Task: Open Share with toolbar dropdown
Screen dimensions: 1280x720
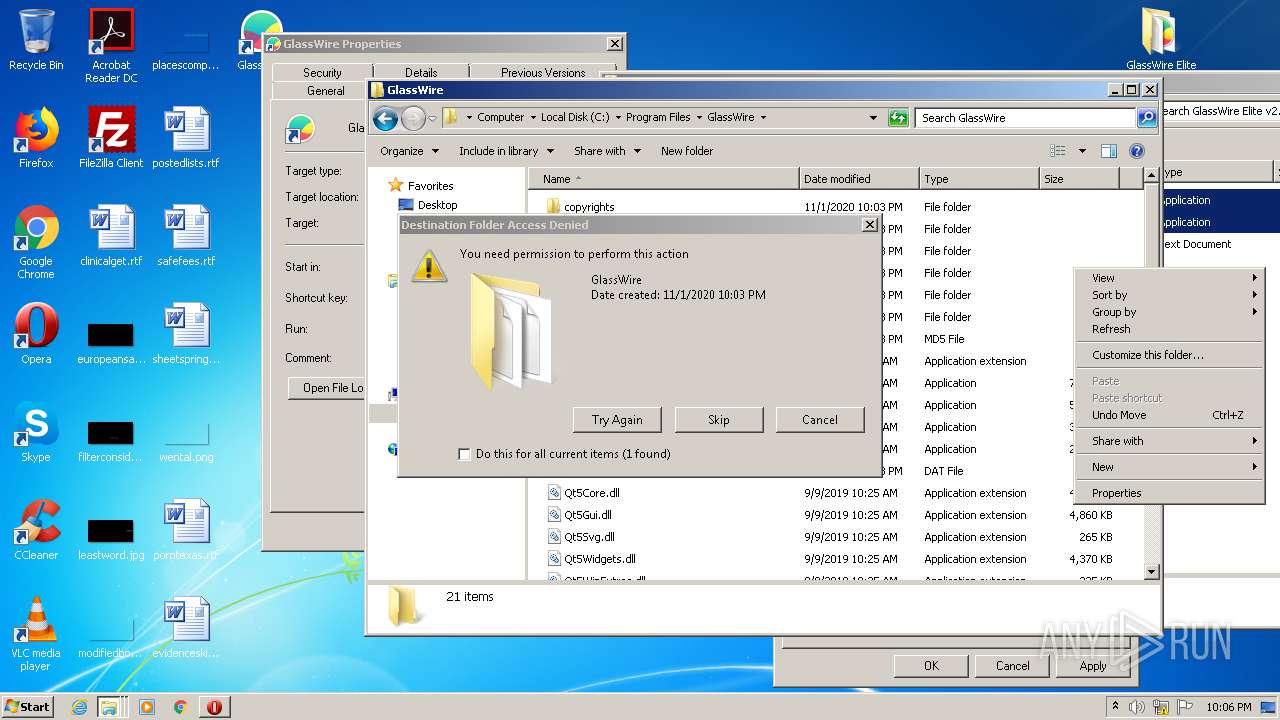Action: pyautogui.click(x=607, y=151)
